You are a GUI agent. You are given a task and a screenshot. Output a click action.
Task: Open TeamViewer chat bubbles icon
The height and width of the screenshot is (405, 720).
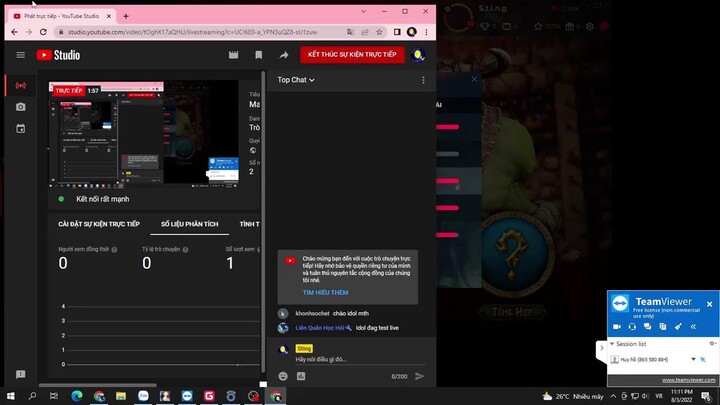tap(647, 327)
